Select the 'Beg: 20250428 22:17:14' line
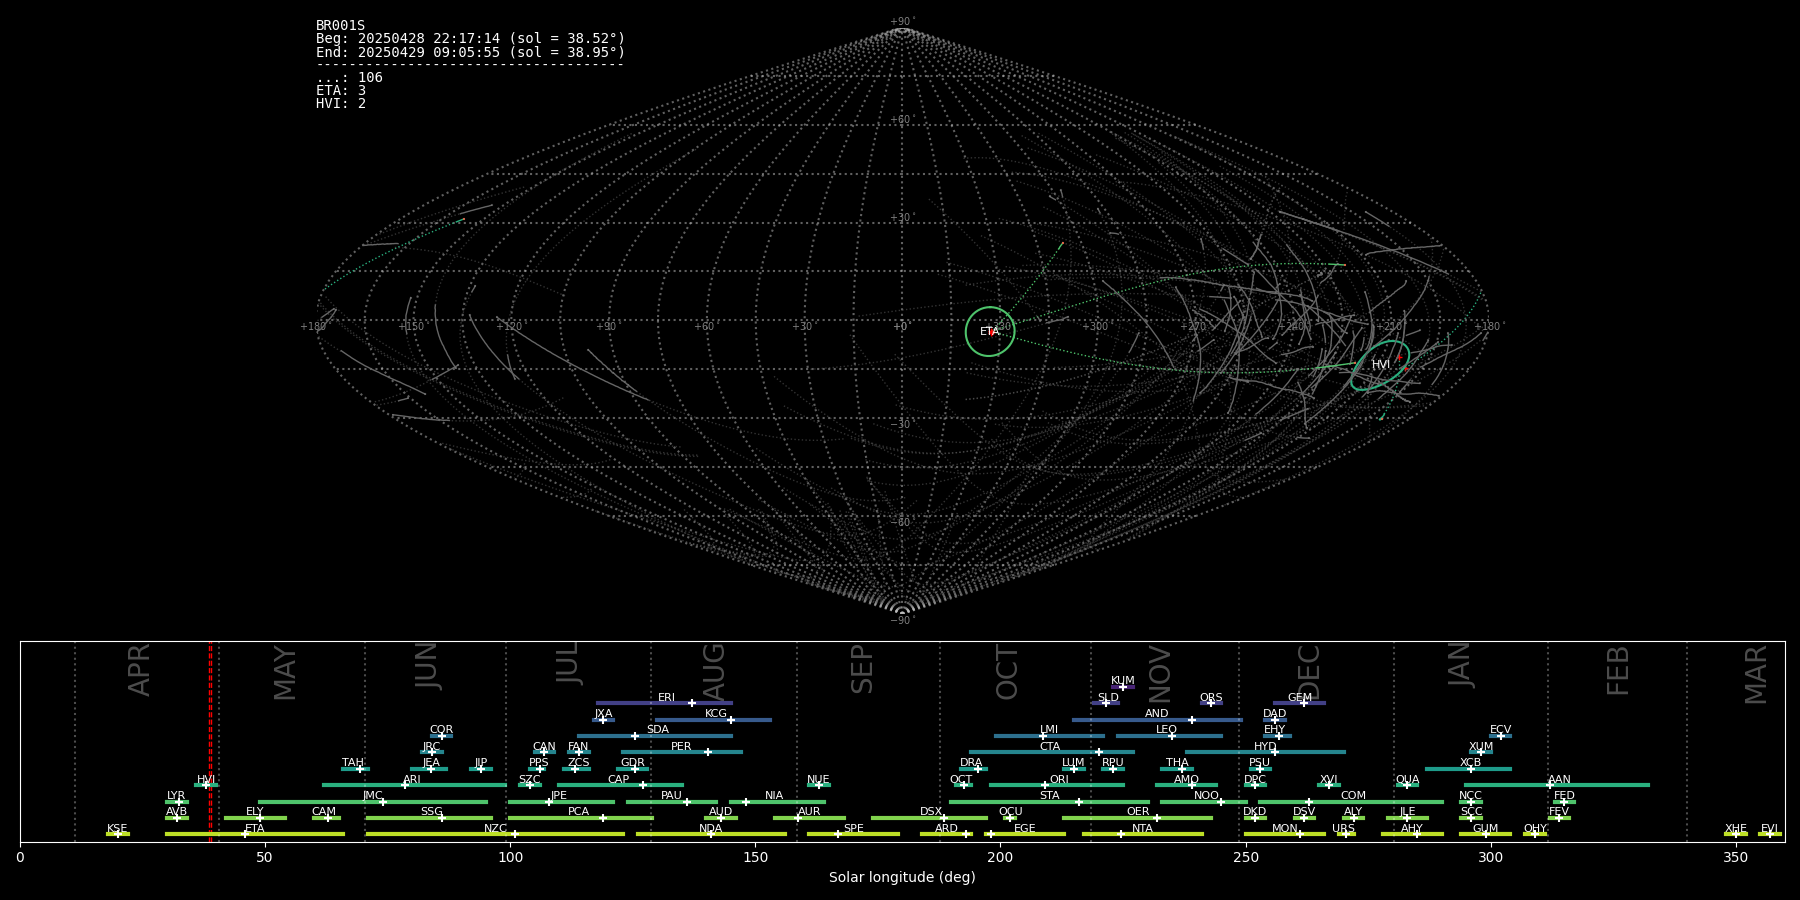This screenshot has height=900, width=1800. click(470, 39)
